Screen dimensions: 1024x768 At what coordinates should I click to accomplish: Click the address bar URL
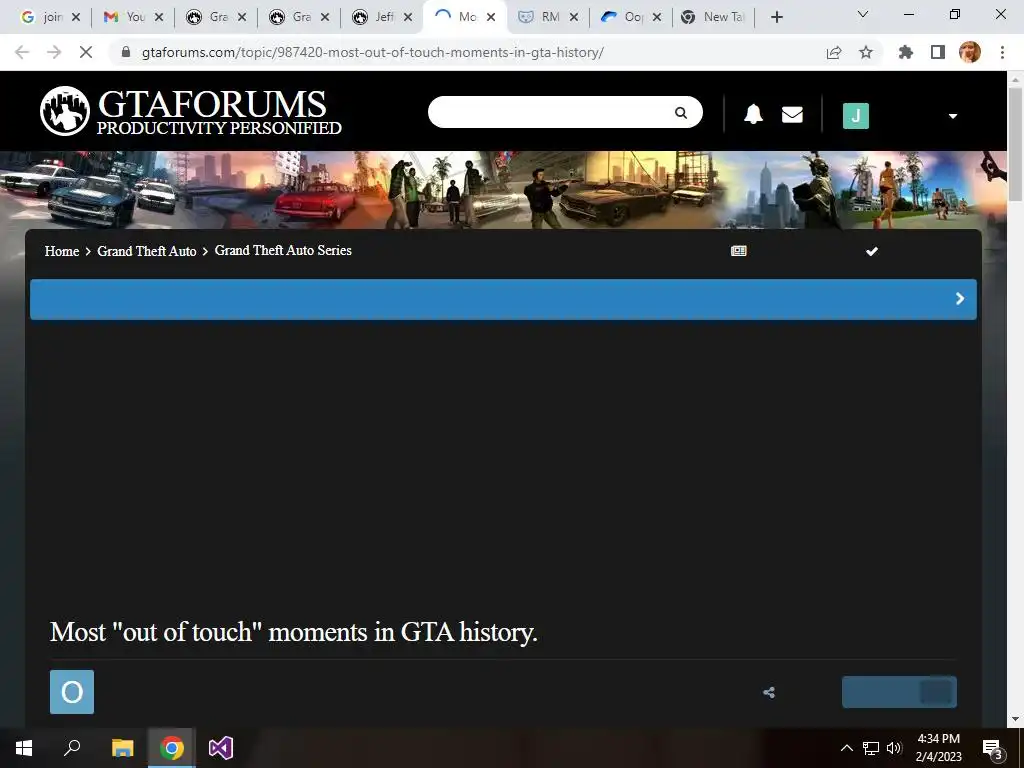[372, 52]
